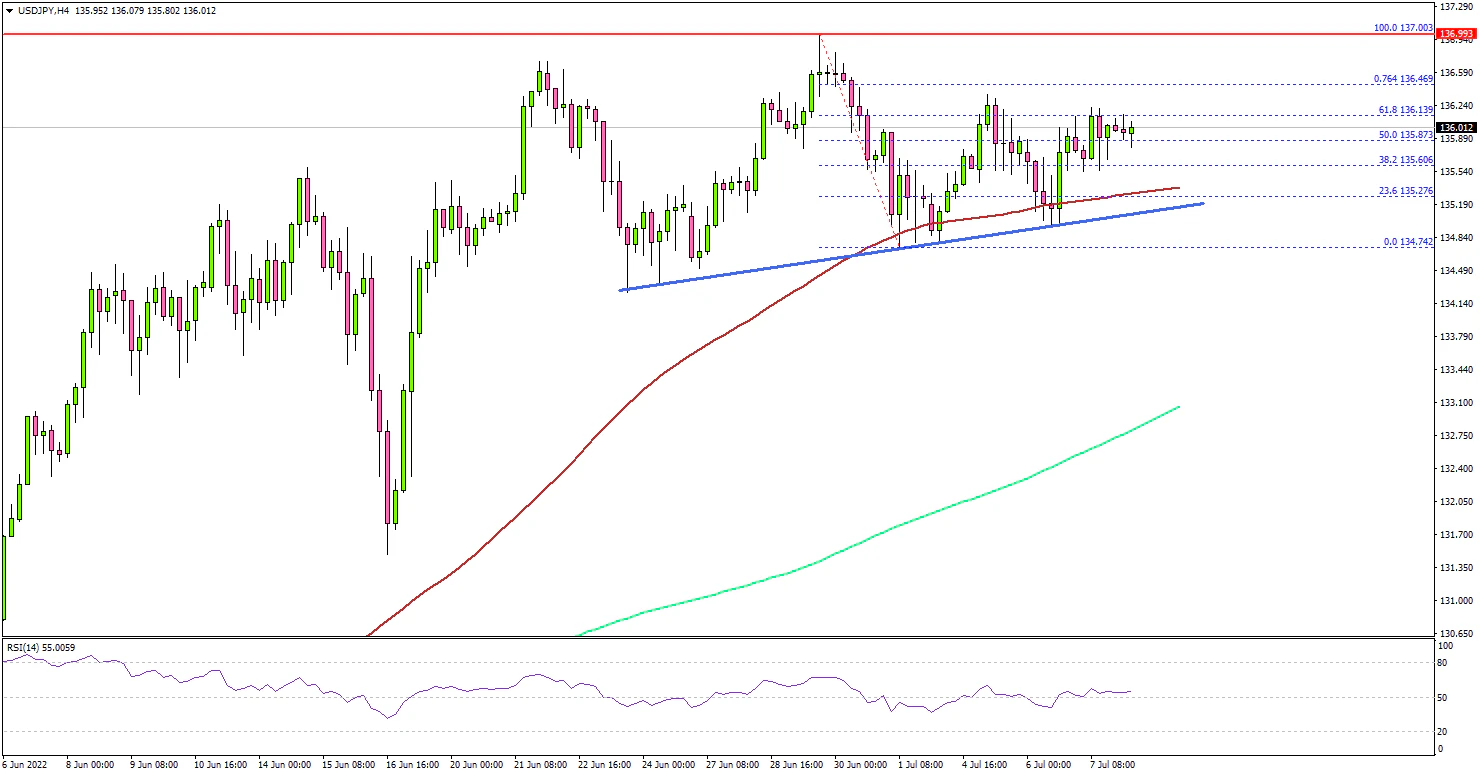The height and width of the screenshot is (776, 1480).
Task: Select the 61.8 136.139 Fibonacci label
Action: (1405, 109)
